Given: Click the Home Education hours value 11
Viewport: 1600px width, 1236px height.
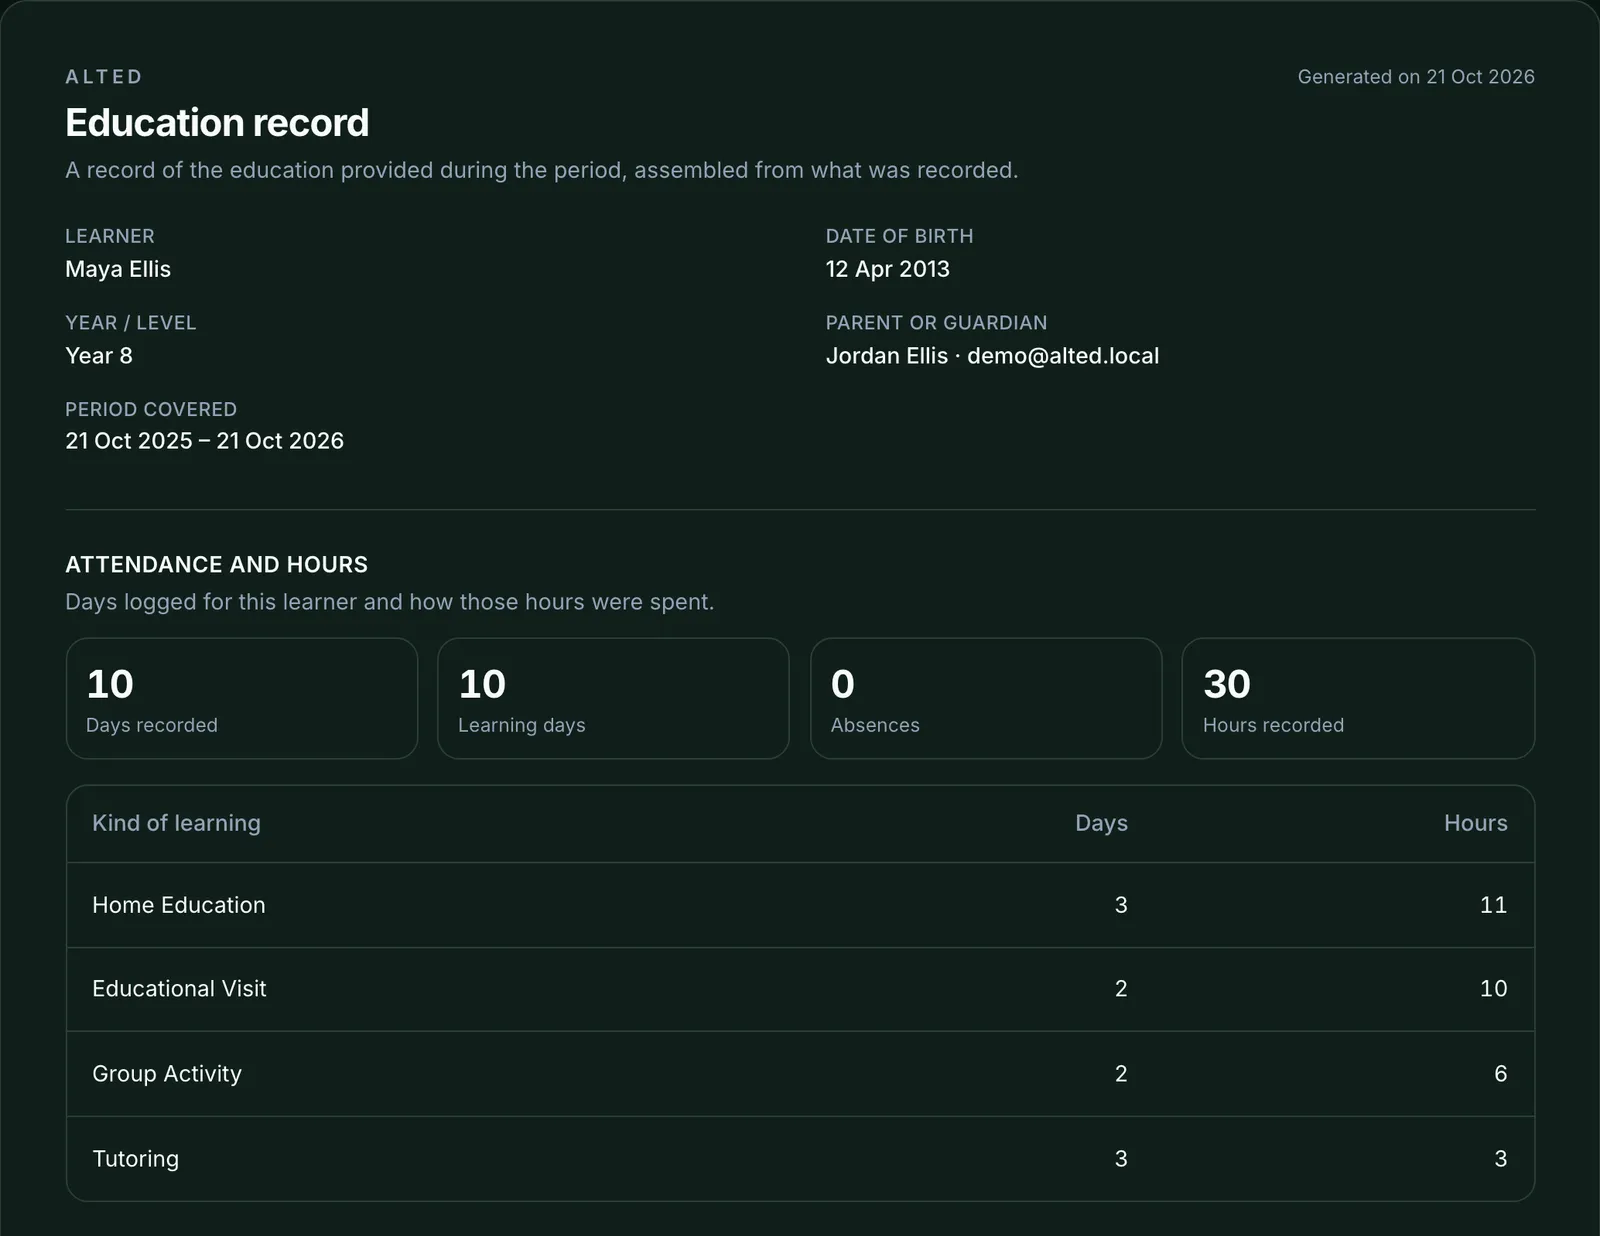Looking at the screenshot, I should [x=1493, y=905].
